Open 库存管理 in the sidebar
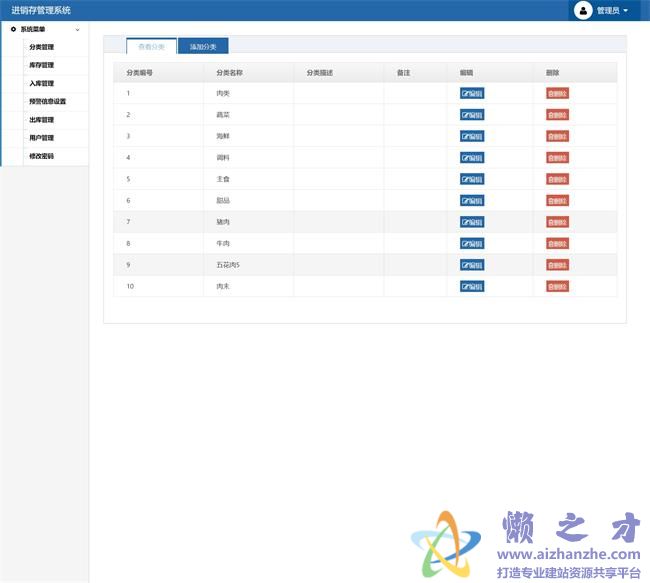Viewport: 650px width, 583px height. tap(41, 65)
